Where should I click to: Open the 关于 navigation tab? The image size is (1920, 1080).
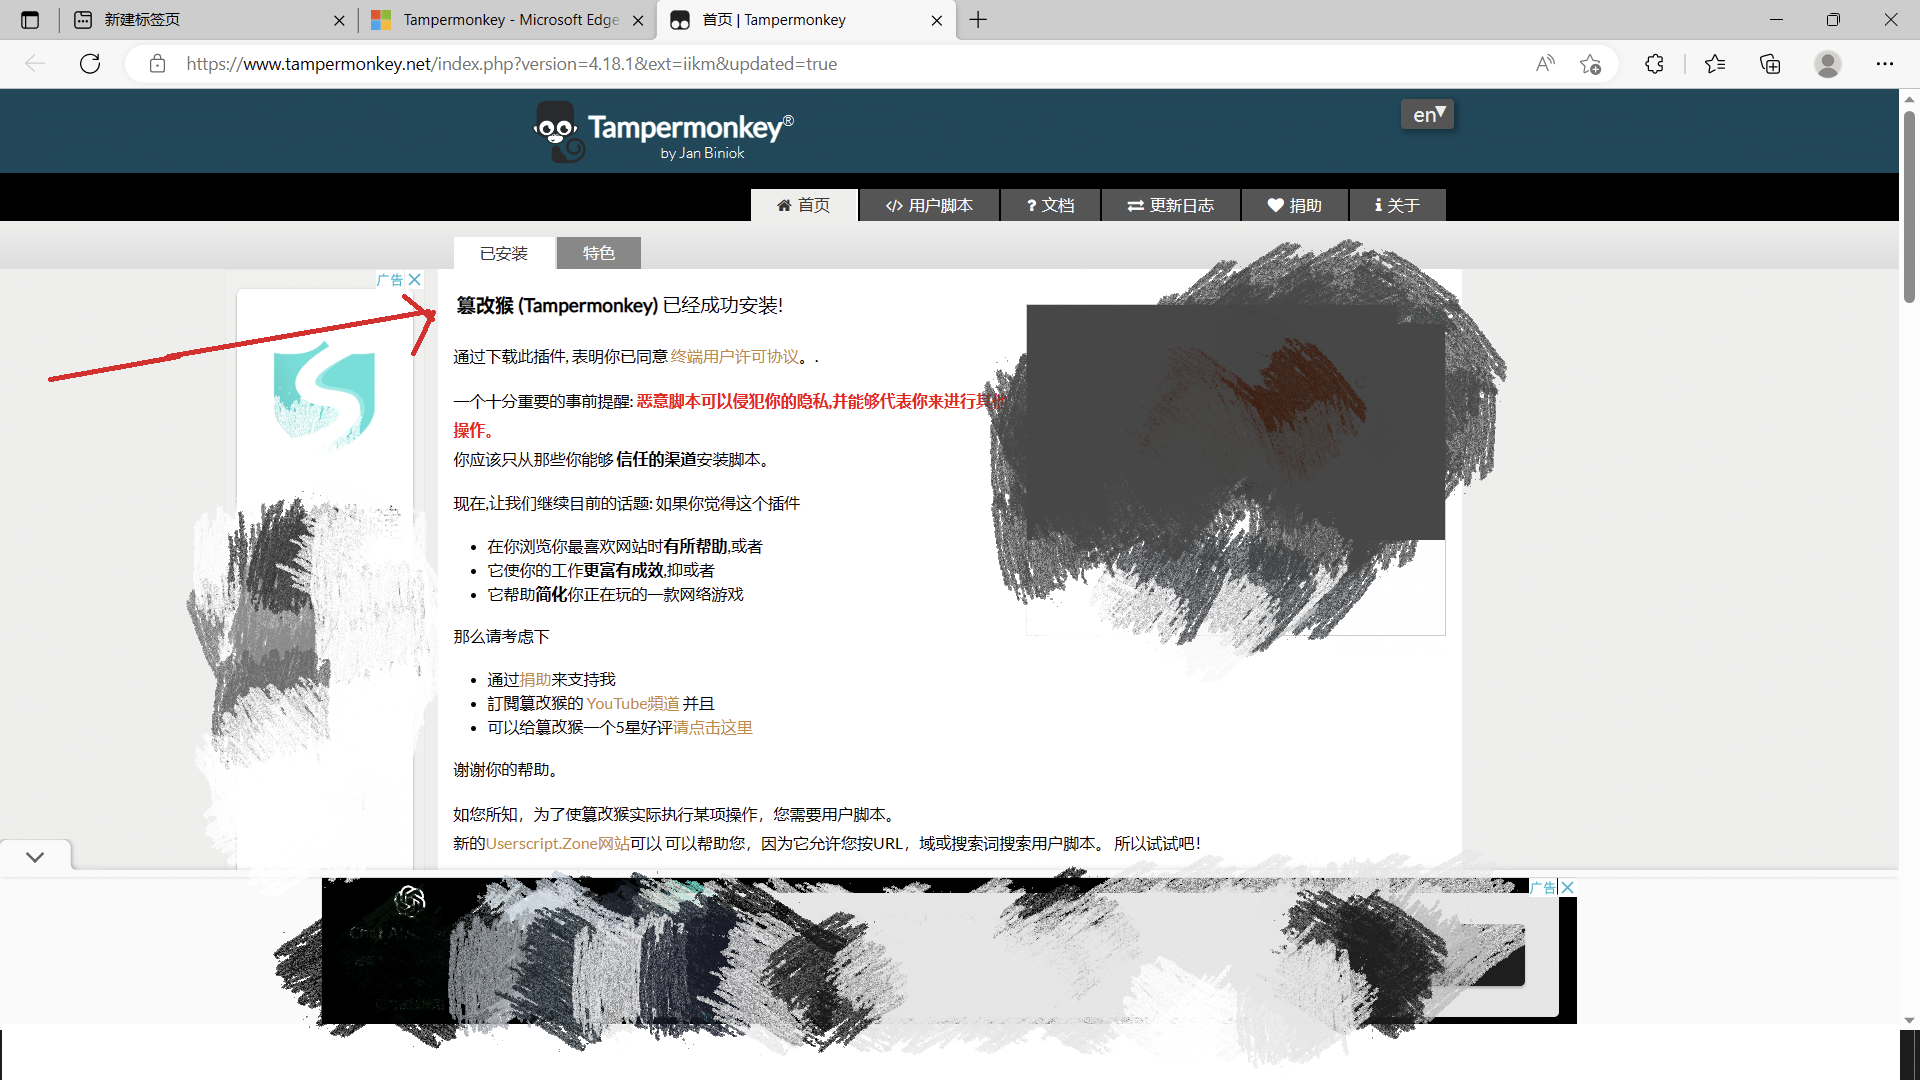pyautogui.click(x=1397, y=205)
